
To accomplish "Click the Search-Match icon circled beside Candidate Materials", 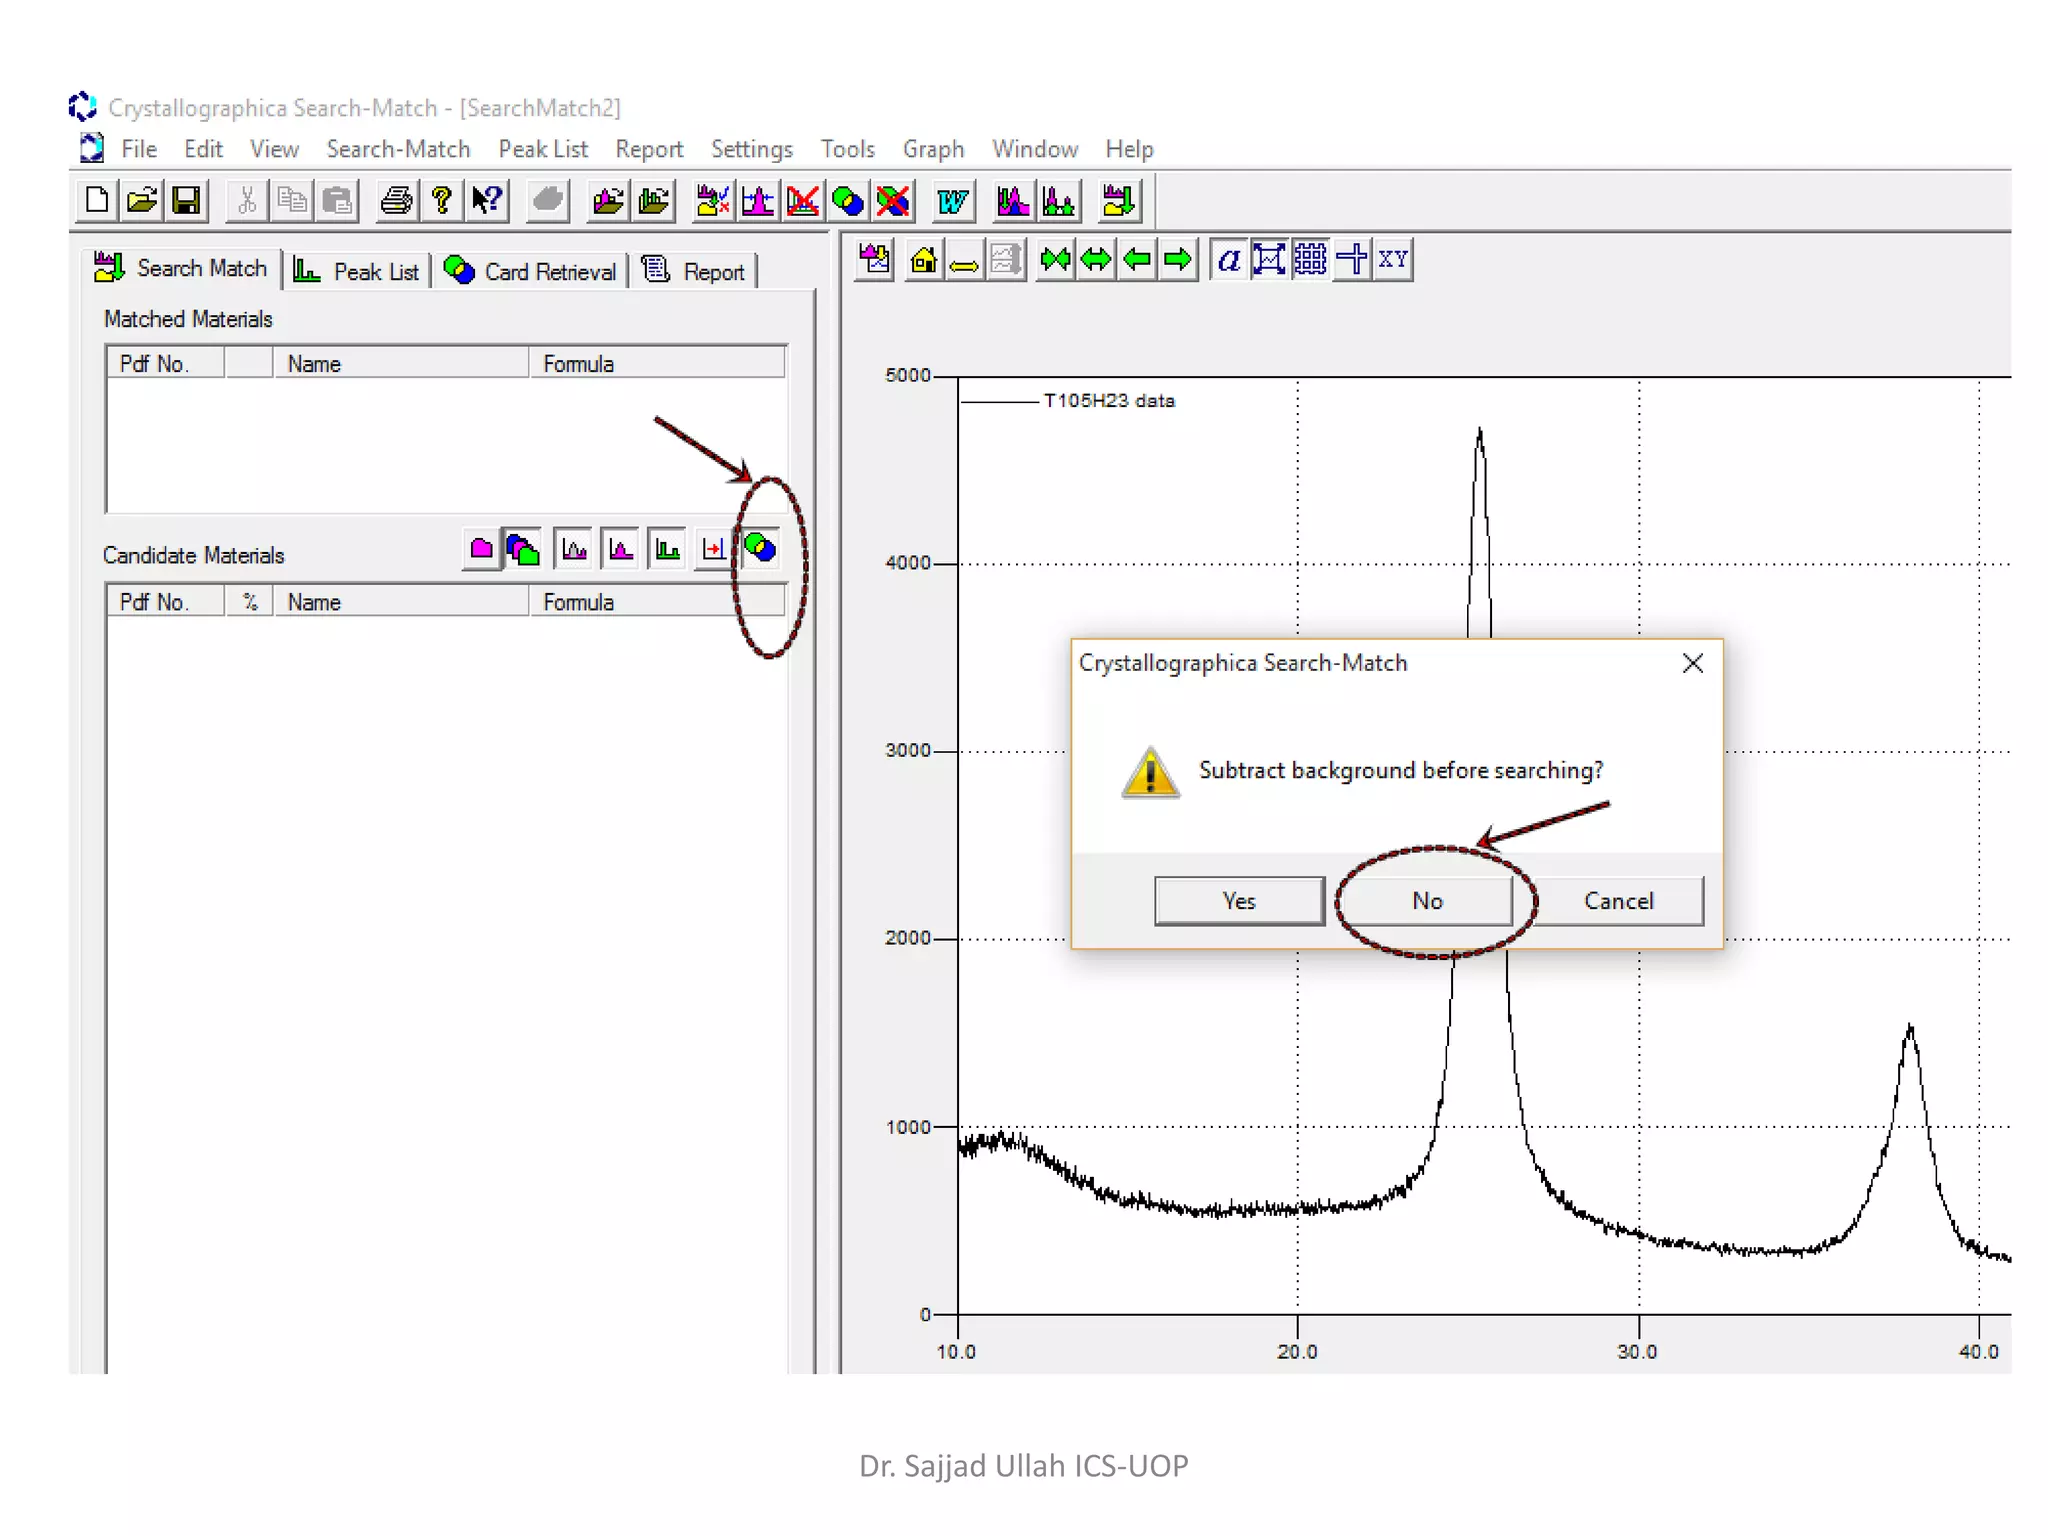I will [x=761, y=548].
